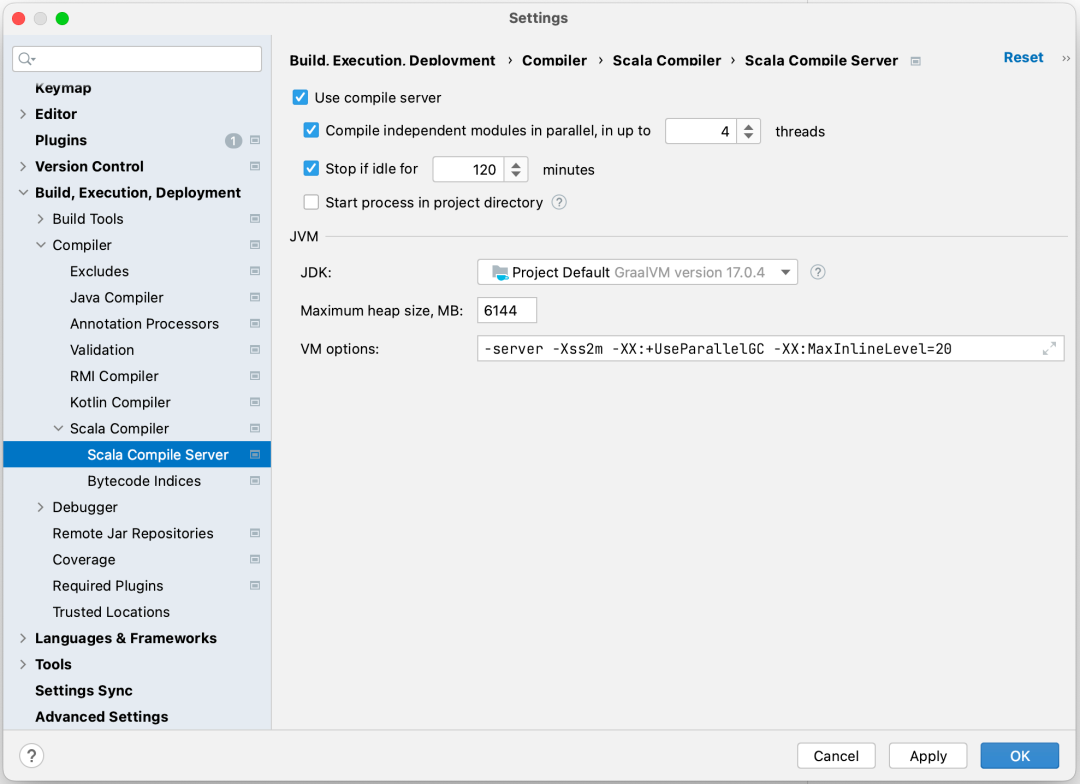The height and width of the screenshot is (784, 1080).
Task: Click the updates badge on Plugins
Action: [x=233, y=141]
